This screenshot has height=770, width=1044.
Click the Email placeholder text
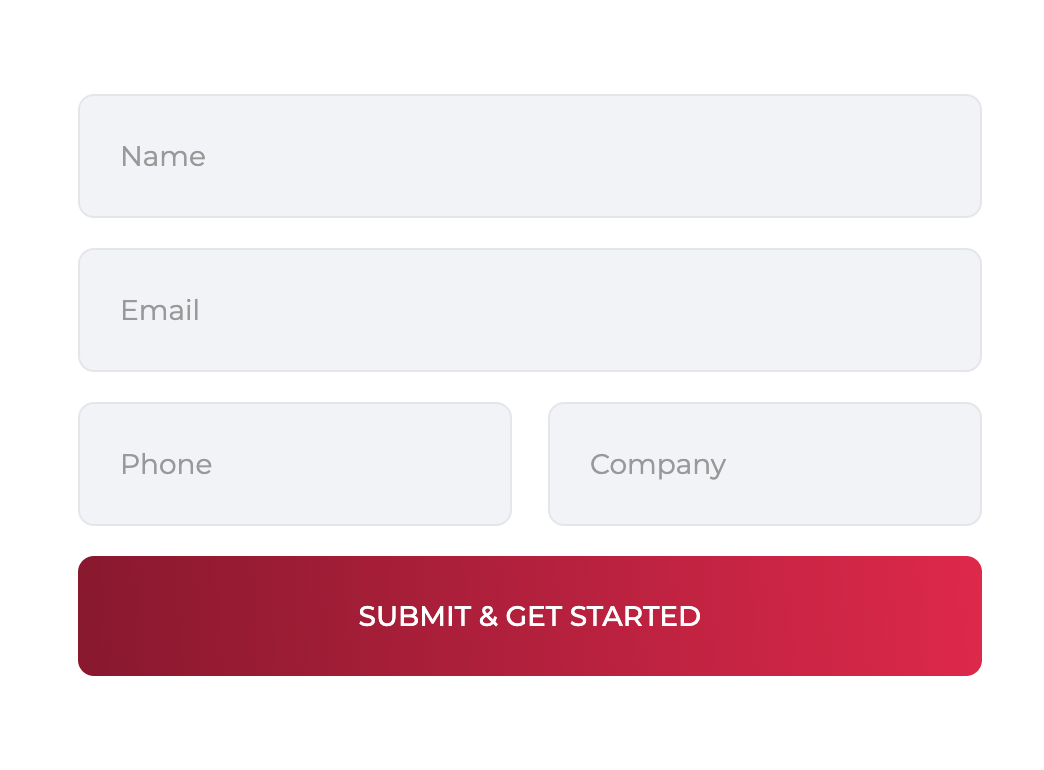pyautogui.click(x=160, y=310)
